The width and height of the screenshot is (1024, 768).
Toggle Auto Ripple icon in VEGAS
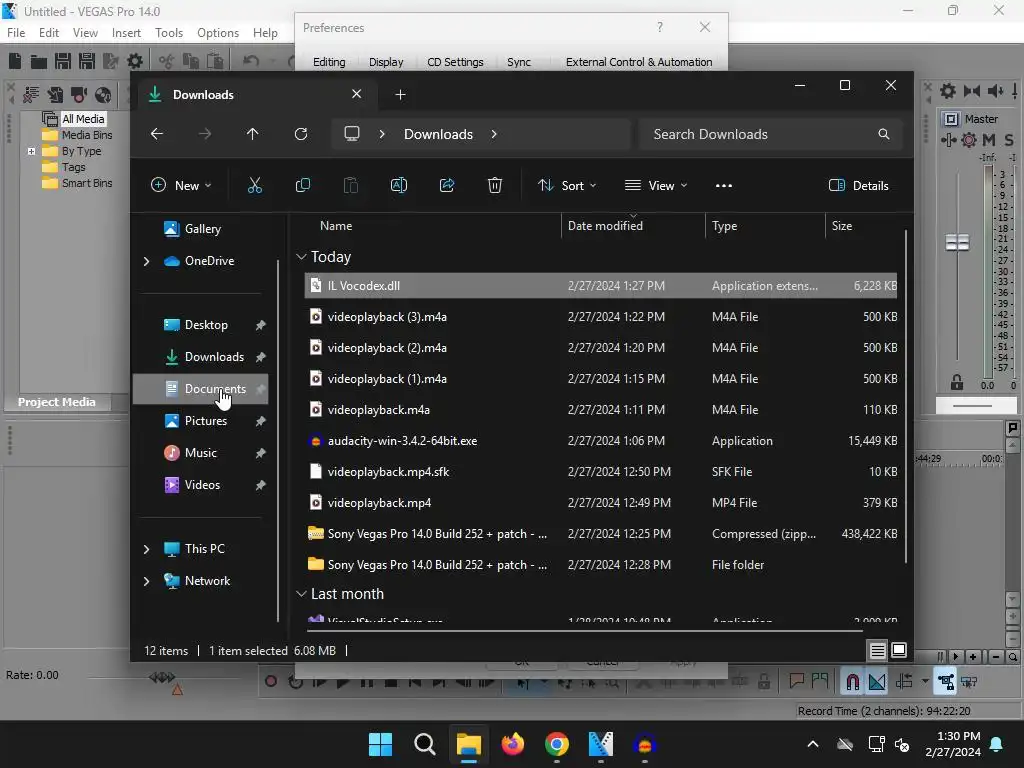[904, 682]
